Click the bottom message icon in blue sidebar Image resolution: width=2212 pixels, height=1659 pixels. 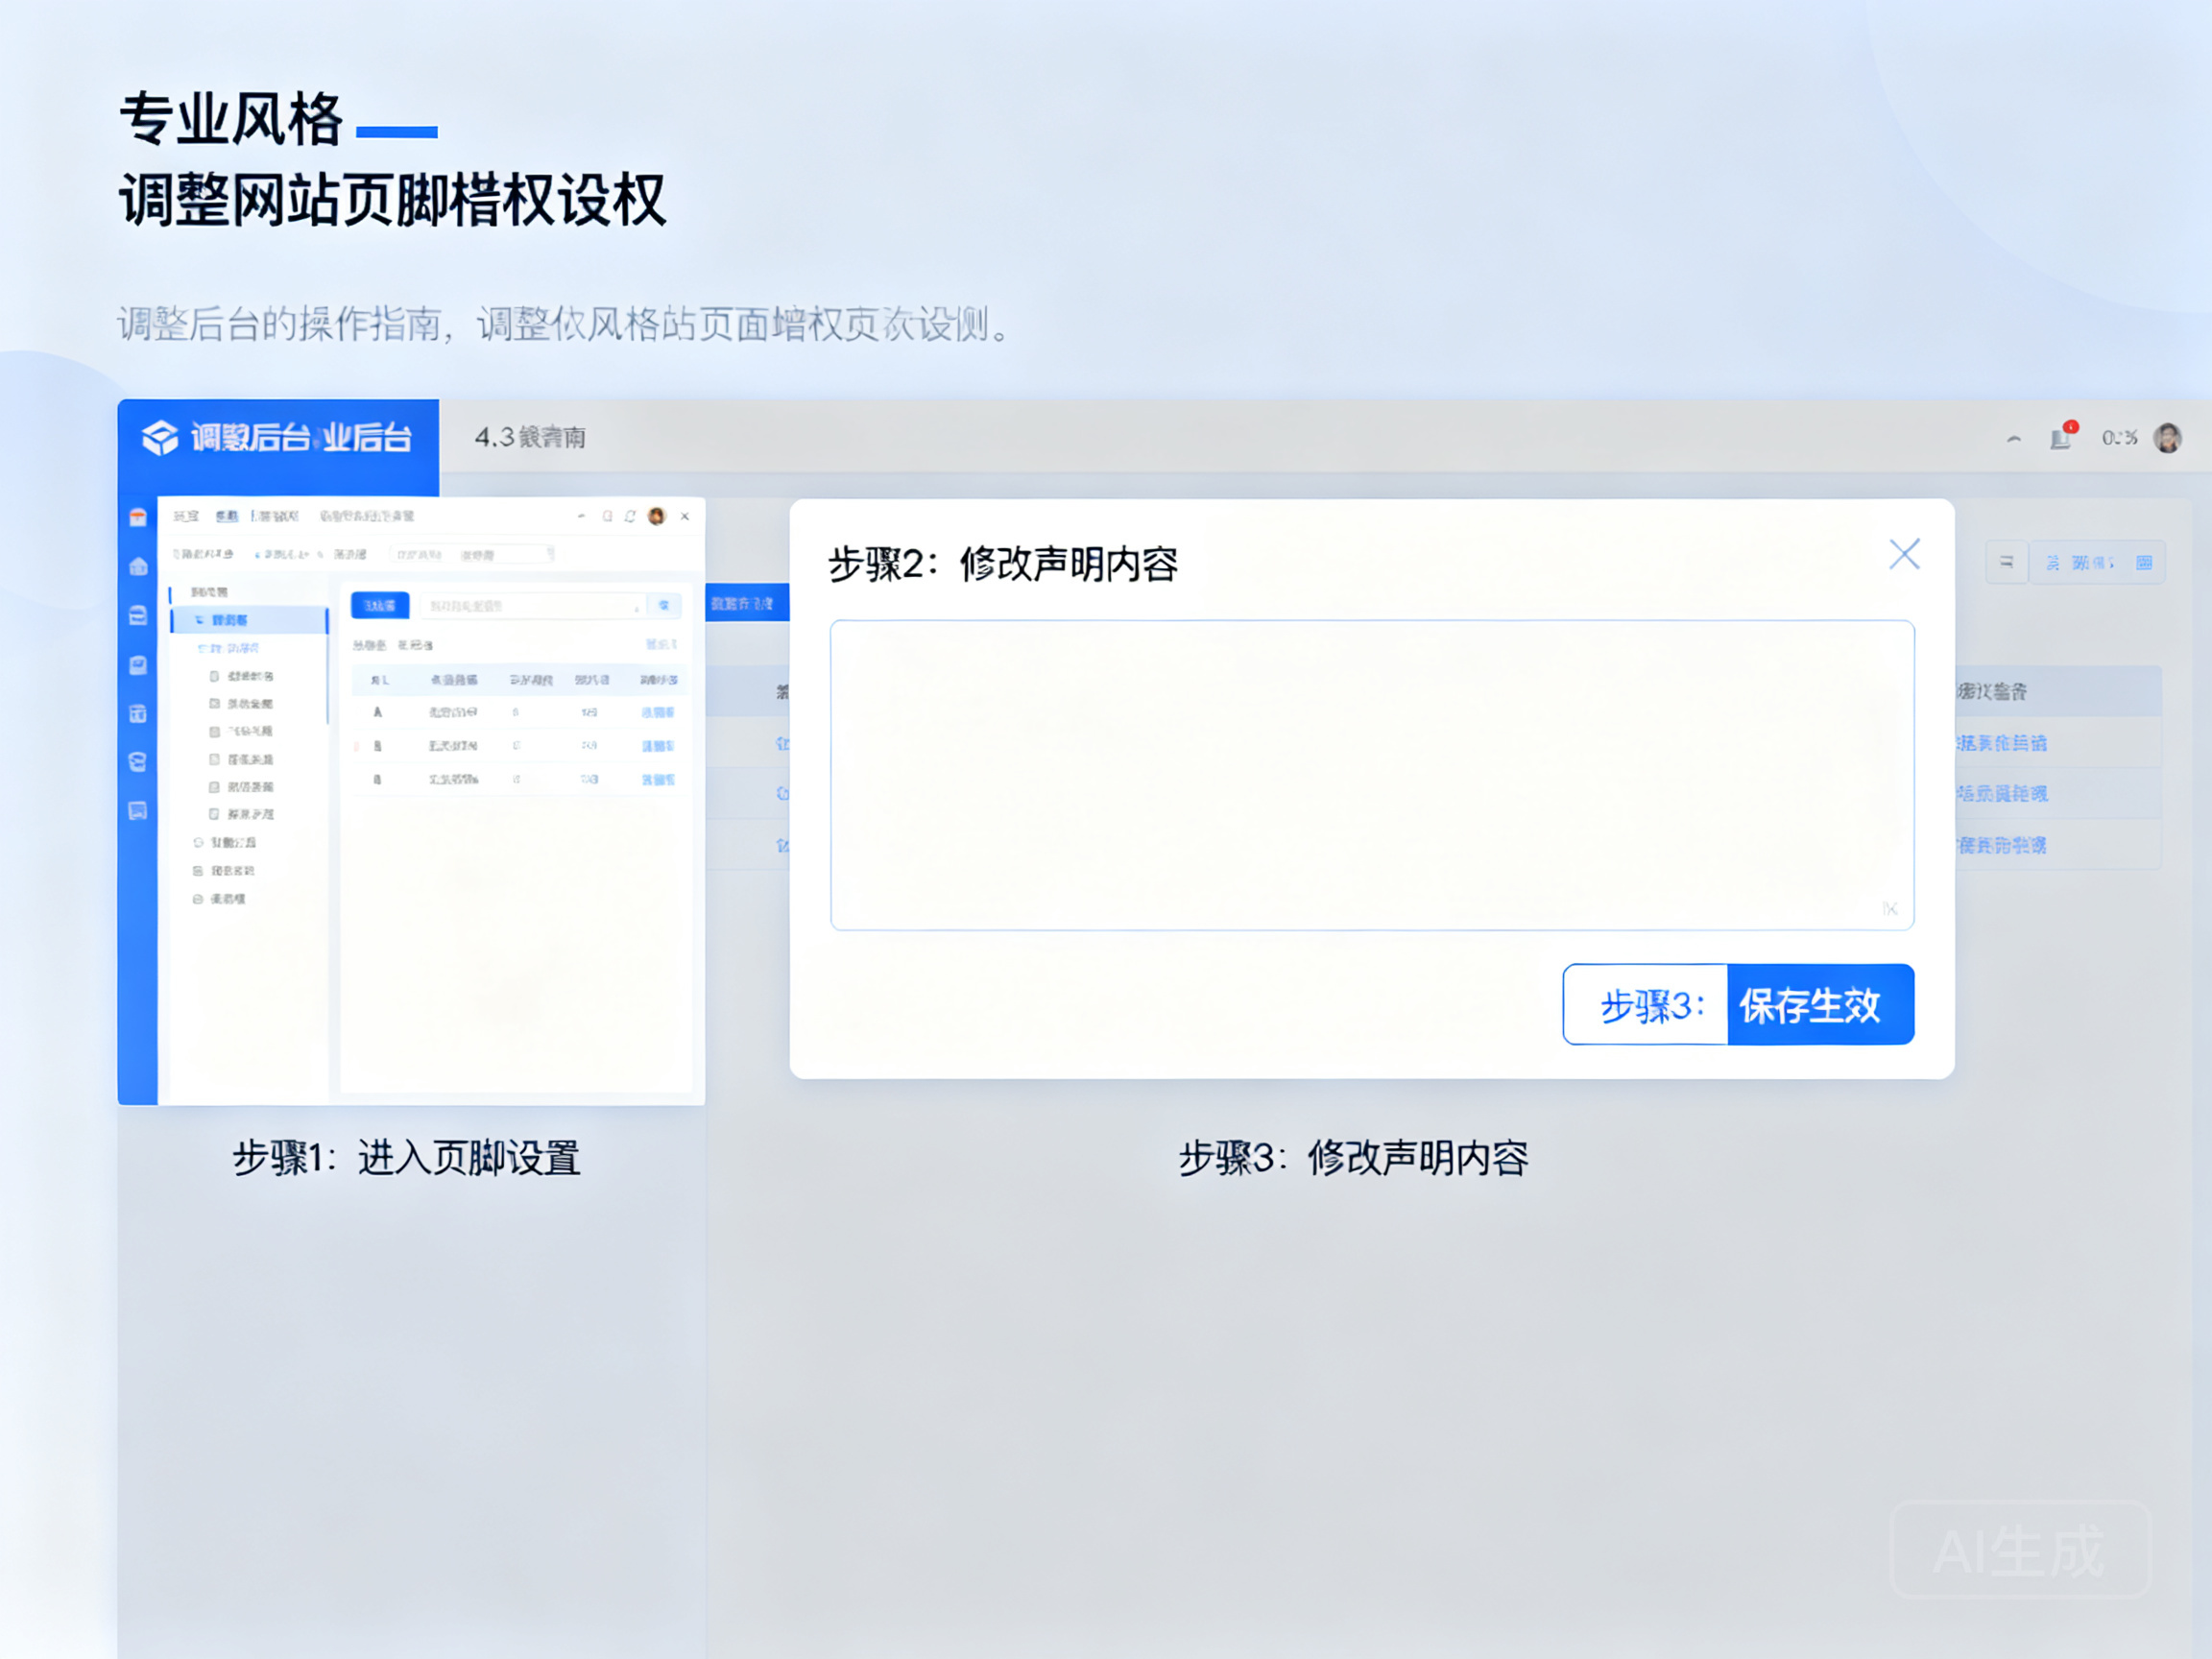pos(138,811)
